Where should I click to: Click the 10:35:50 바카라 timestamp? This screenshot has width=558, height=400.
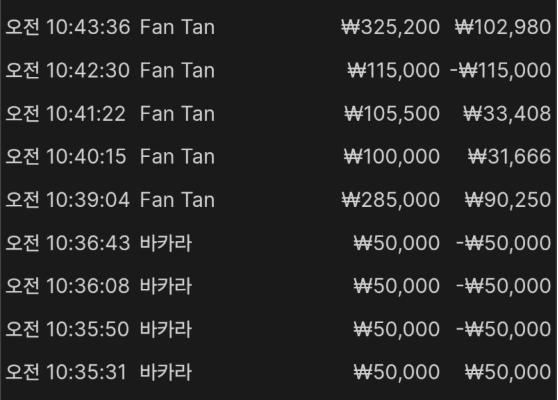(x=67, y=330)
